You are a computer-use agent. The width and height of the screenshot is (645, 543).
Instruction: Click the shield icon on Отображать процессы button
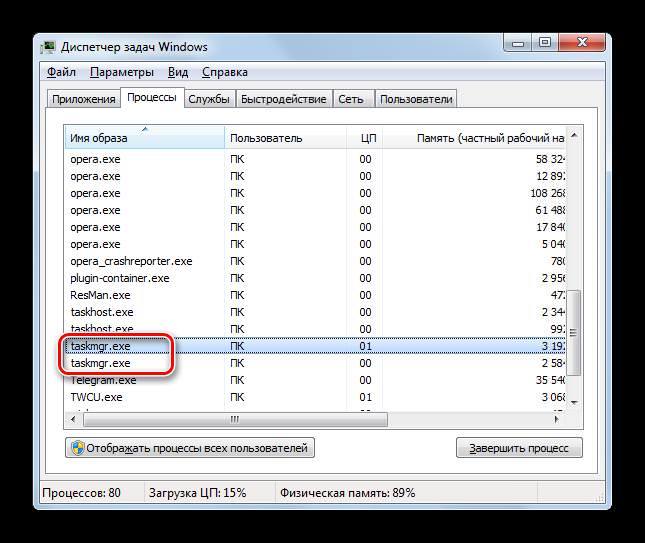click(x=77, y=448)
